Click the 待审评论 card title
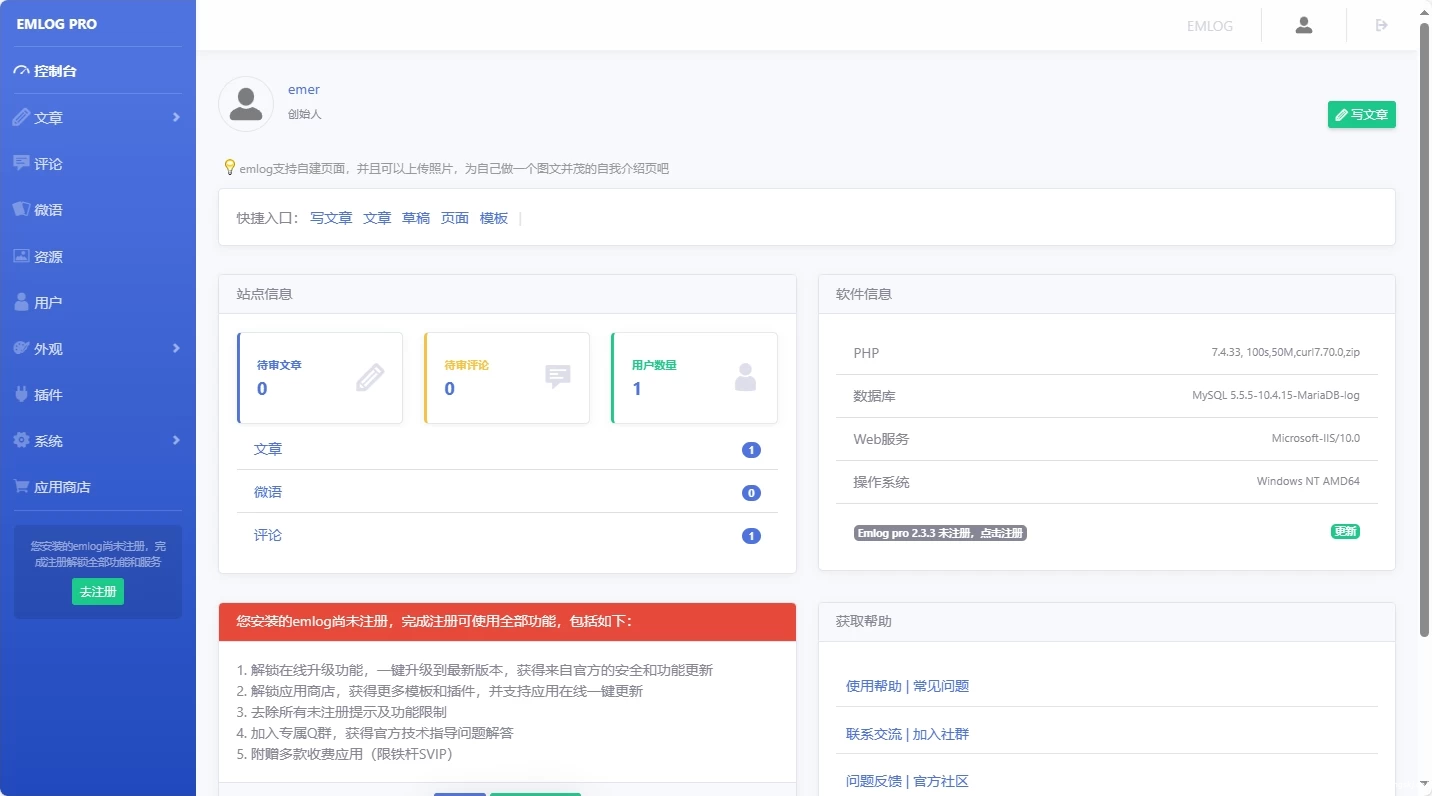 click(467, 365)
